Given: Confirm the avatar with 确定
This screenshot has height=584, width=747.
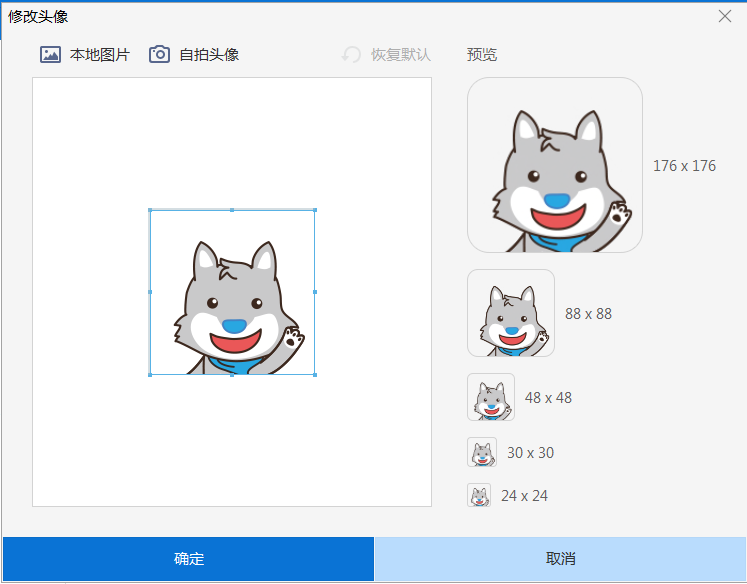Looking at the screenshot, I should tap(188, 559).
